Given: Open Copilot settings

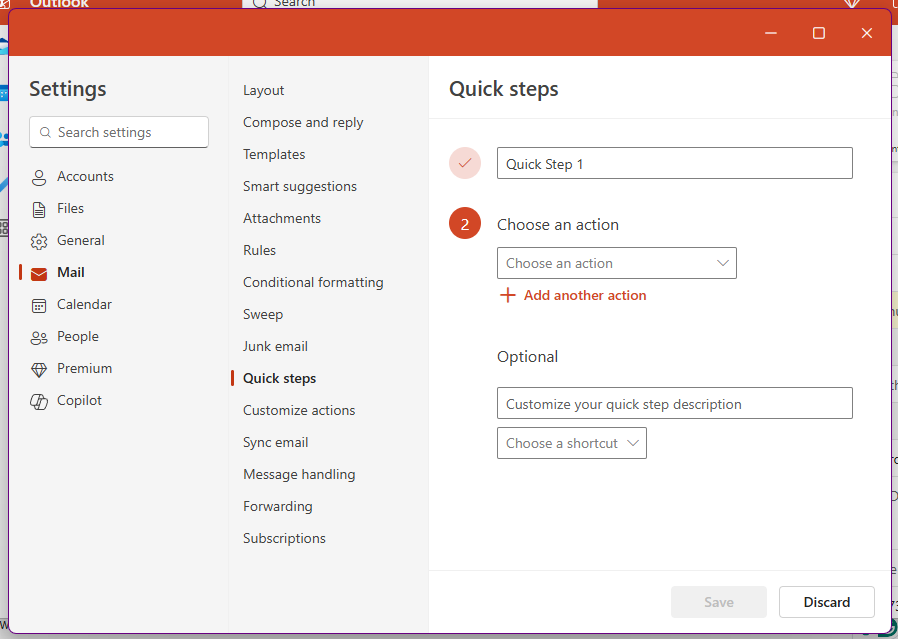Looking at the screenshot, I should click(x=79, y=401).
